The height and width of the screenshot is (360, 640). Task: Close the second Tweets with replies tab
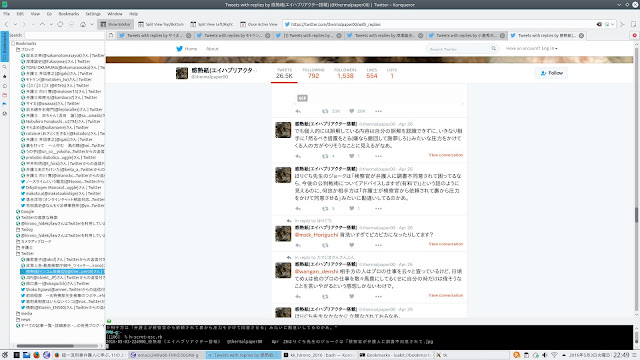[x=267, y=36]
